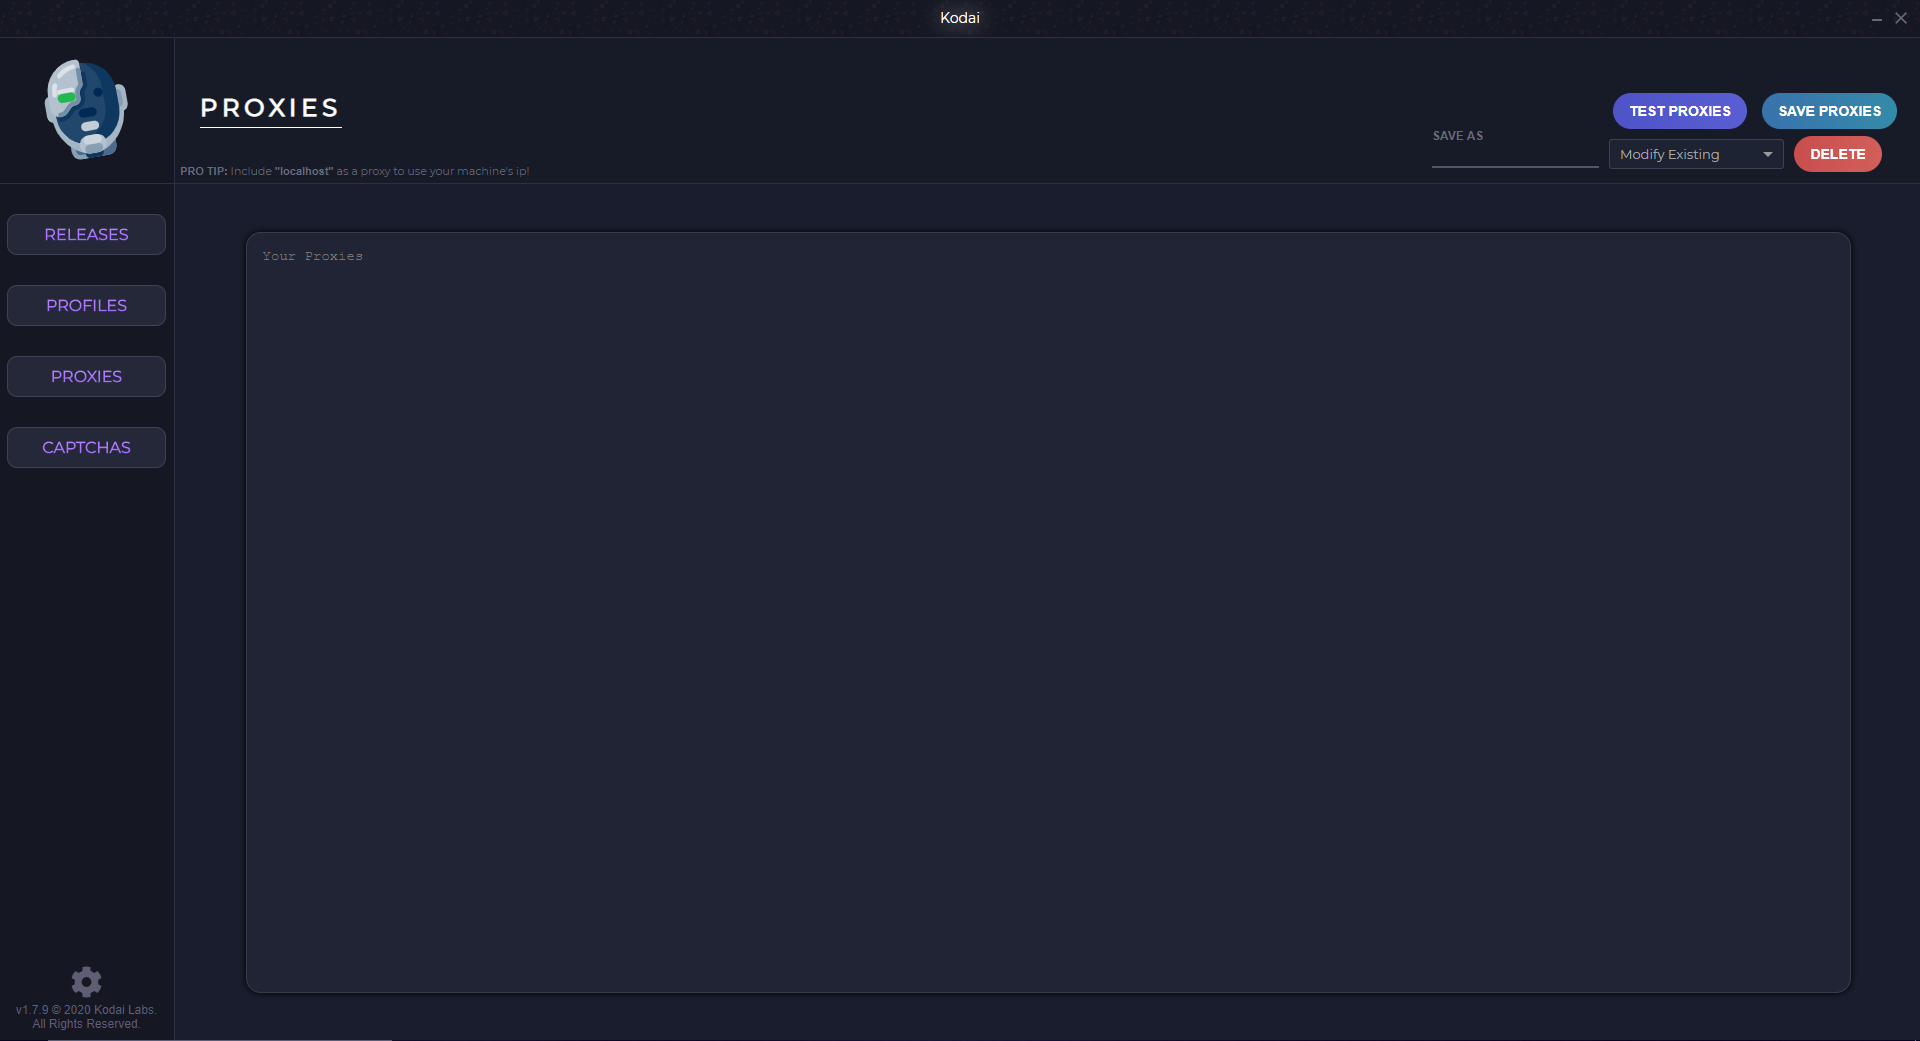Screen dimensions: 1920x1041
Task: Close the Kodai application window
Action: [1901, 18]
